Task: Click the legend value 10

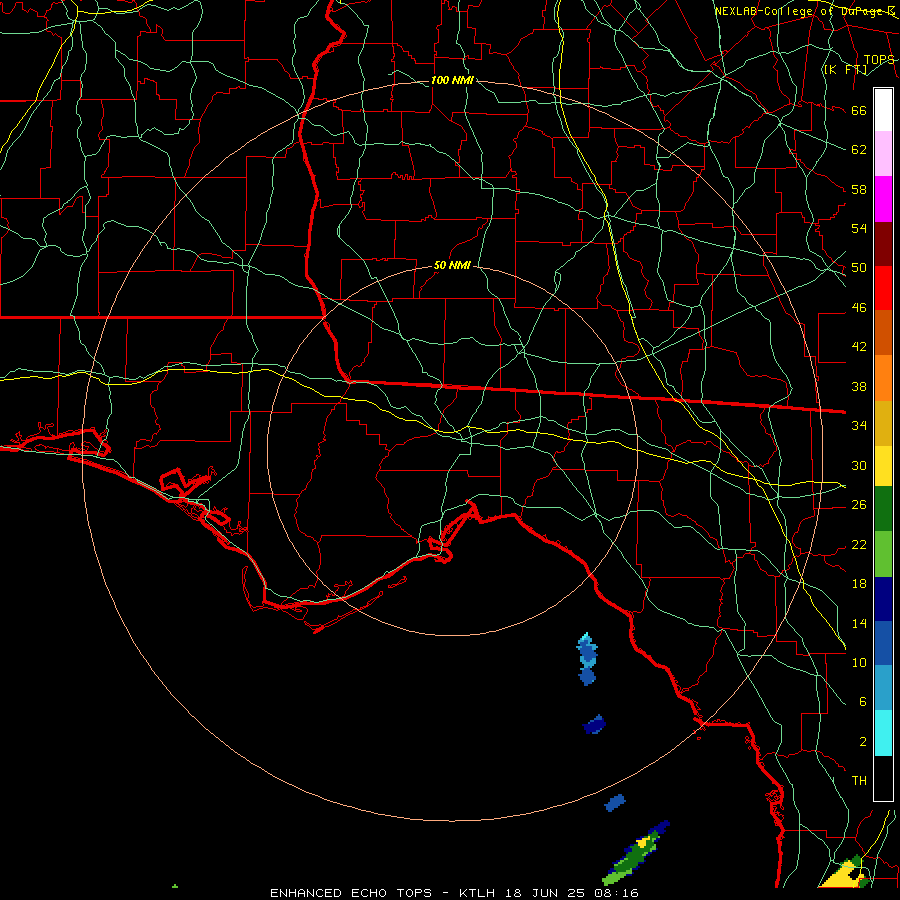Action: point(859,662)
